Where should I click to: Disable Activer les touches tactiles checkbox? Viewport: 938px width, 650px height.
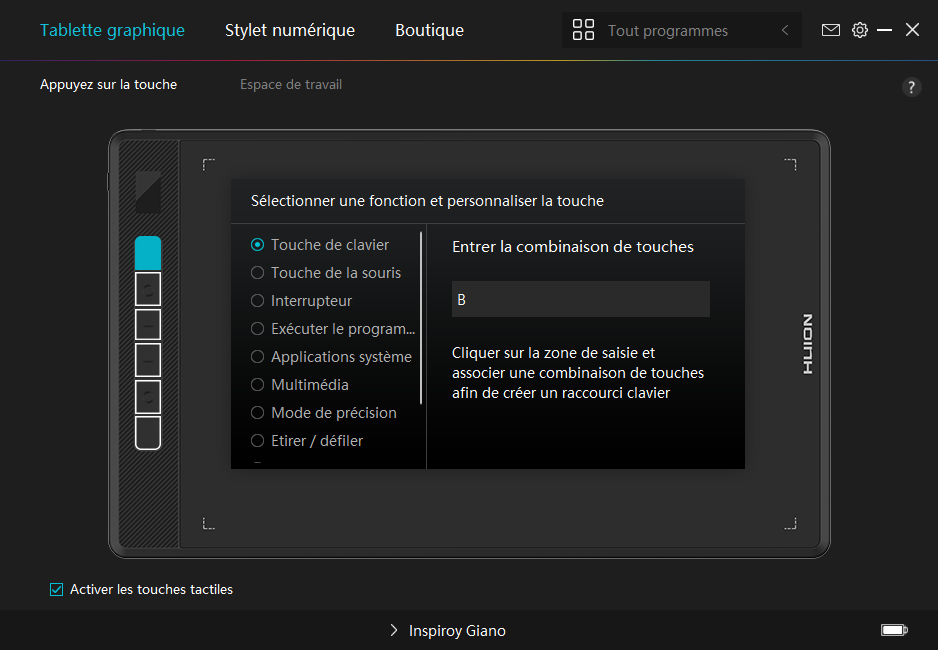click(57, 590)
